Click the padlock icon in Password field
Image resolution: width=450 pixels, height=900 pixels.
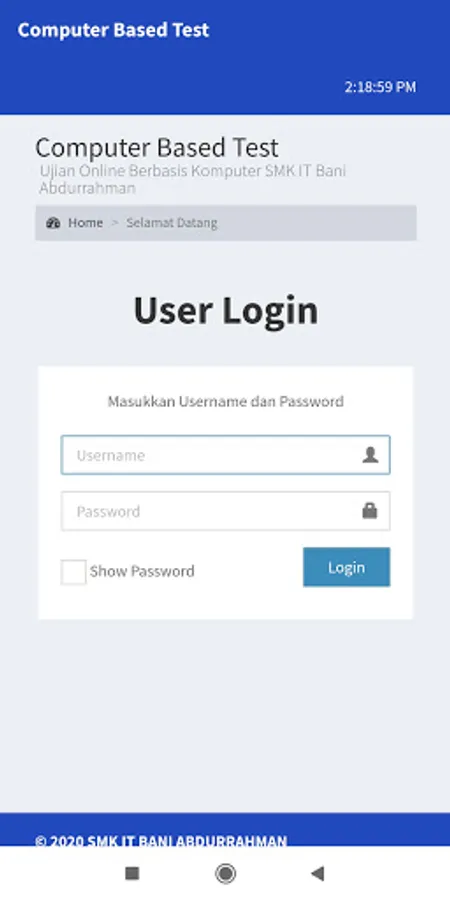coord(370,510)
